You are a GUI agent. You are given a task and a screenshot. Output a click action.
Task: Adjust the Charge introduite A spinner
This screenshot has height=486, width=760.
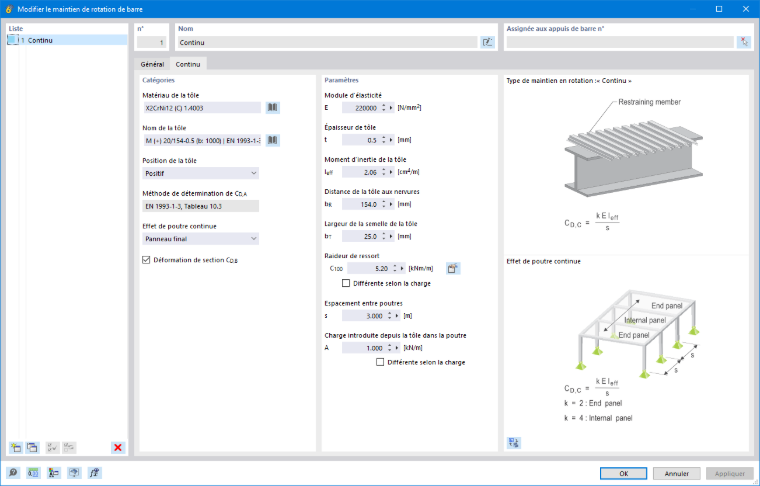[390, 348]
